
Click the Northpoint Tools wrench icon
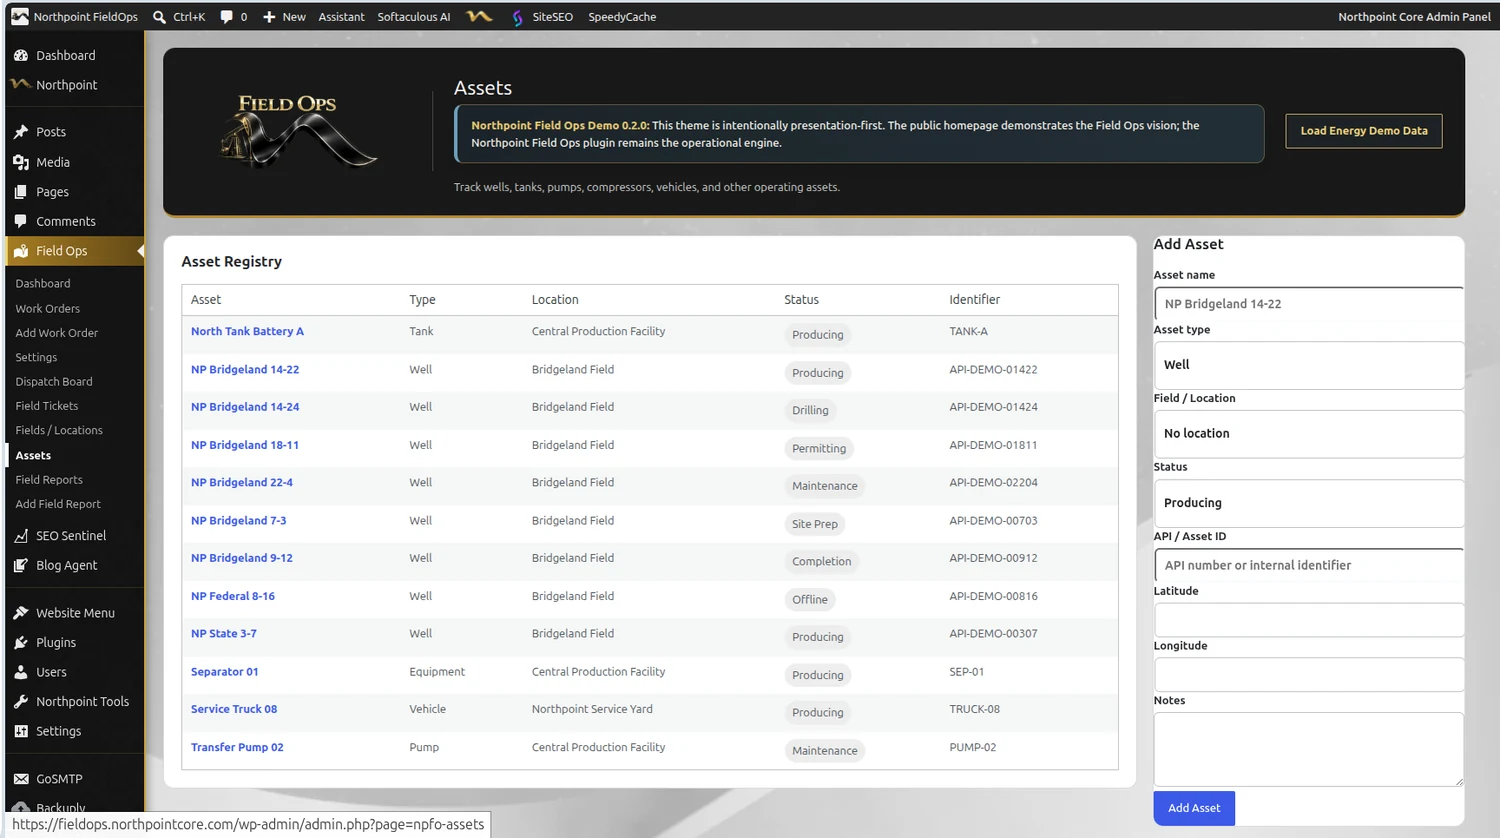pos(21,702)
